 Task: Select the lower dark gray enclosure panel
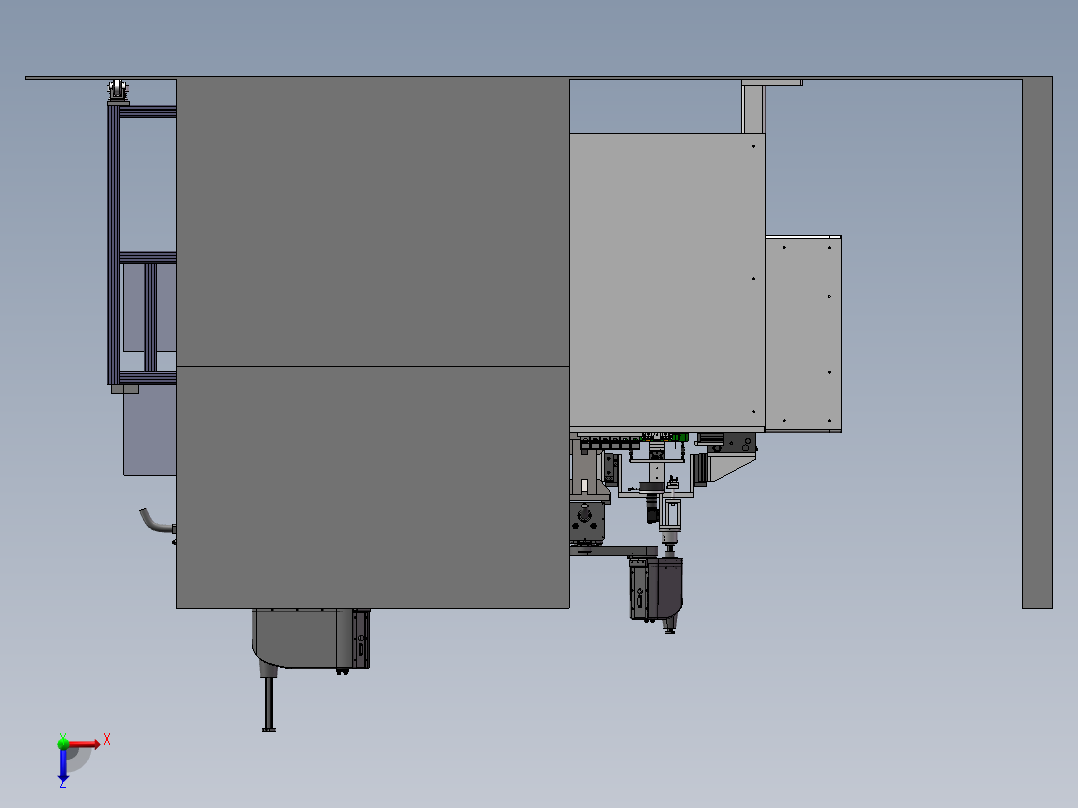click(373, 487)
